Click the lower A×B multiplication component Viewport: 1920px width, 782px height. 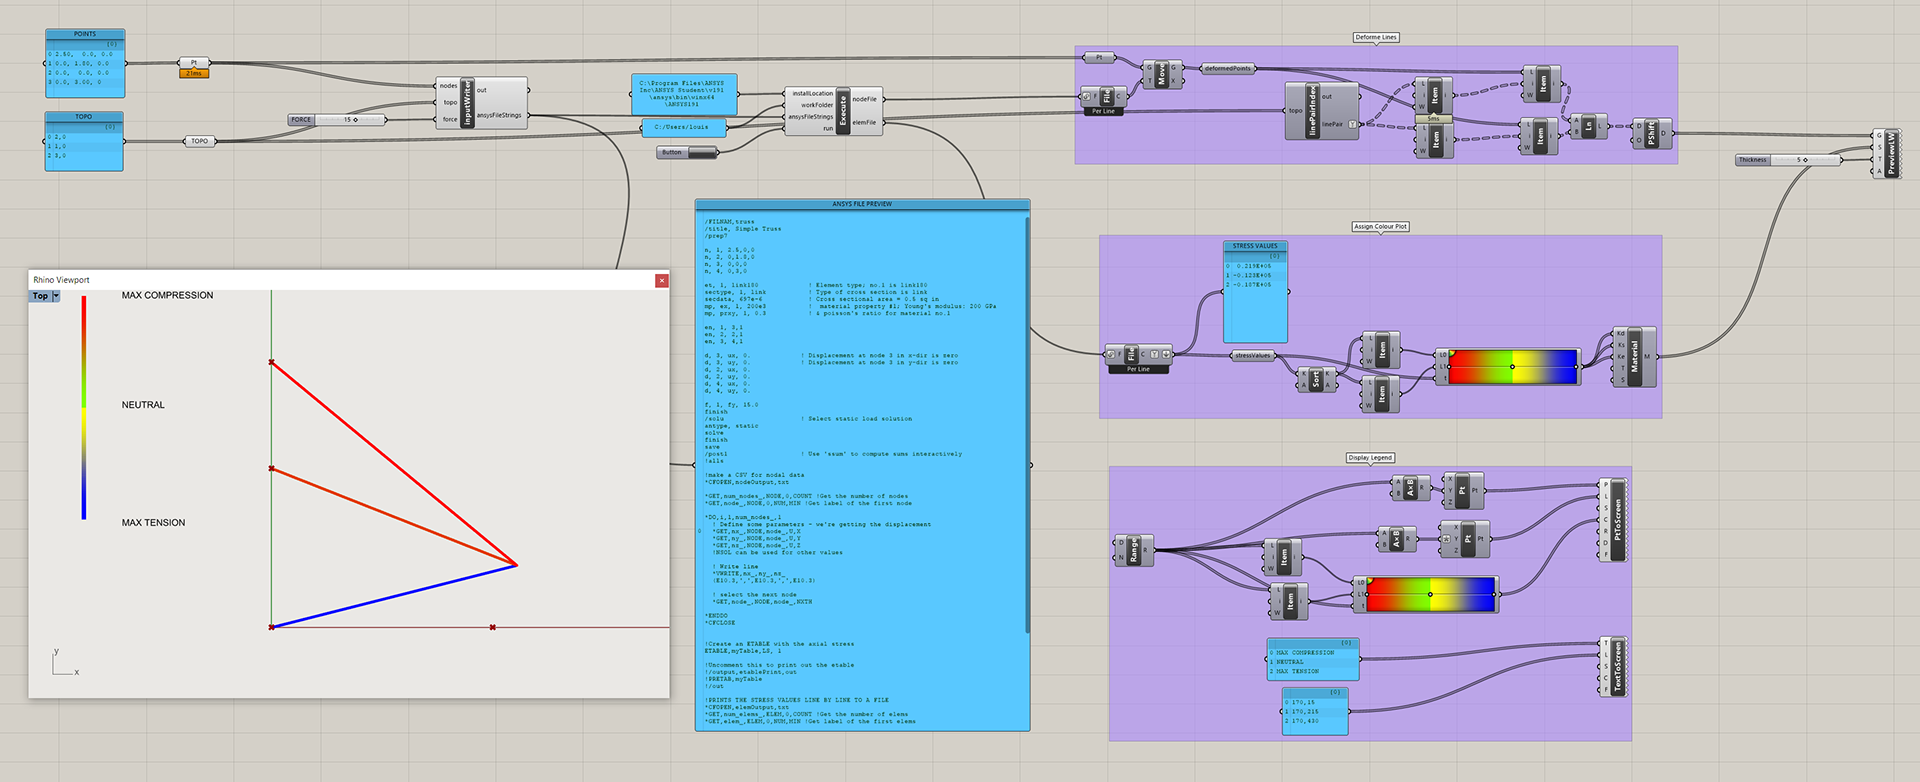[x=1397, y=539]
